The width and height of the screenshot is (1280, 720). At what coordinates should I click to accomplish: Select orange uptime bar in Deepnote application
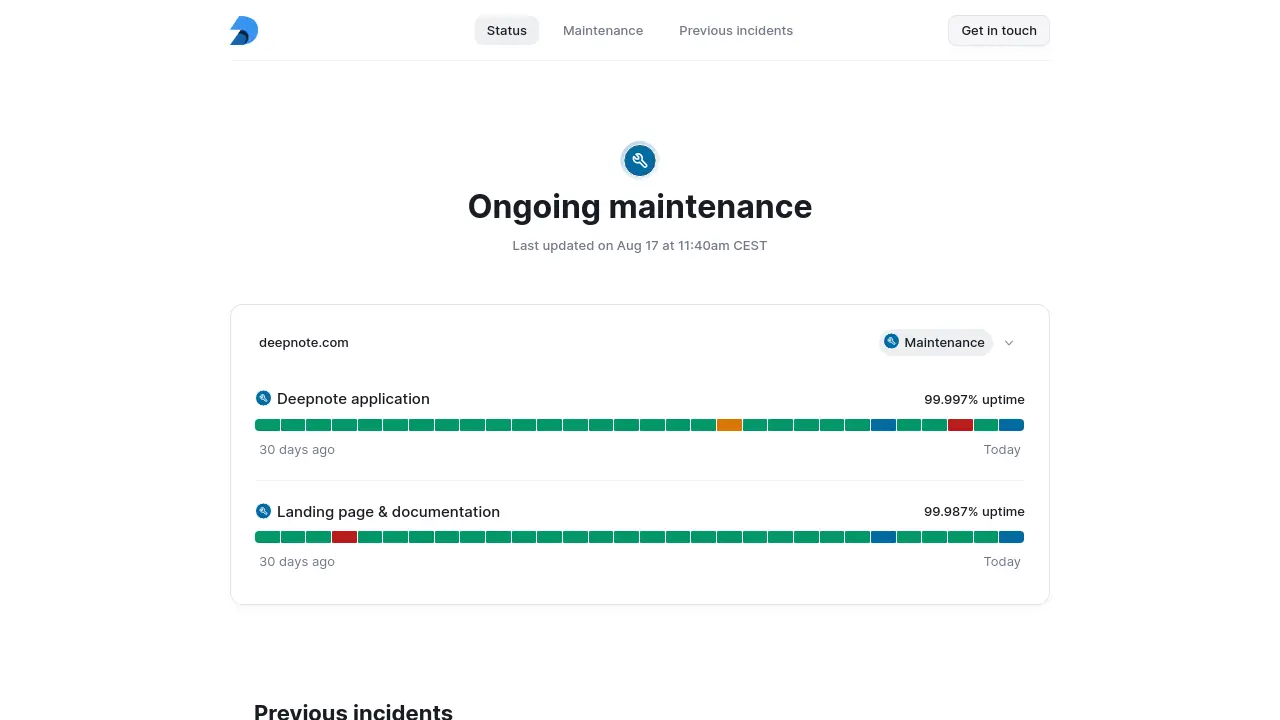[729, 425]
